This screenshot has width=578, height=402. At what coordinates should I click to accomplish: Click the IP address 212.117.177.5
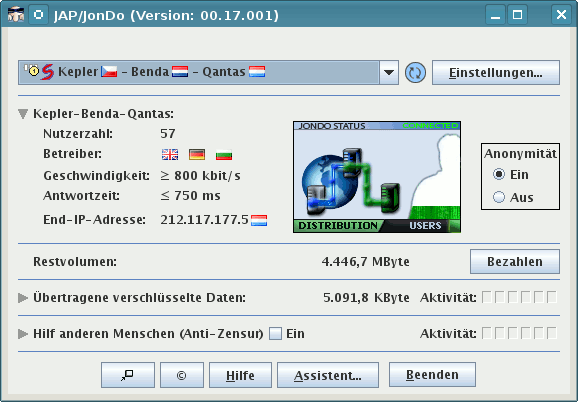click(x=204, y=220)
